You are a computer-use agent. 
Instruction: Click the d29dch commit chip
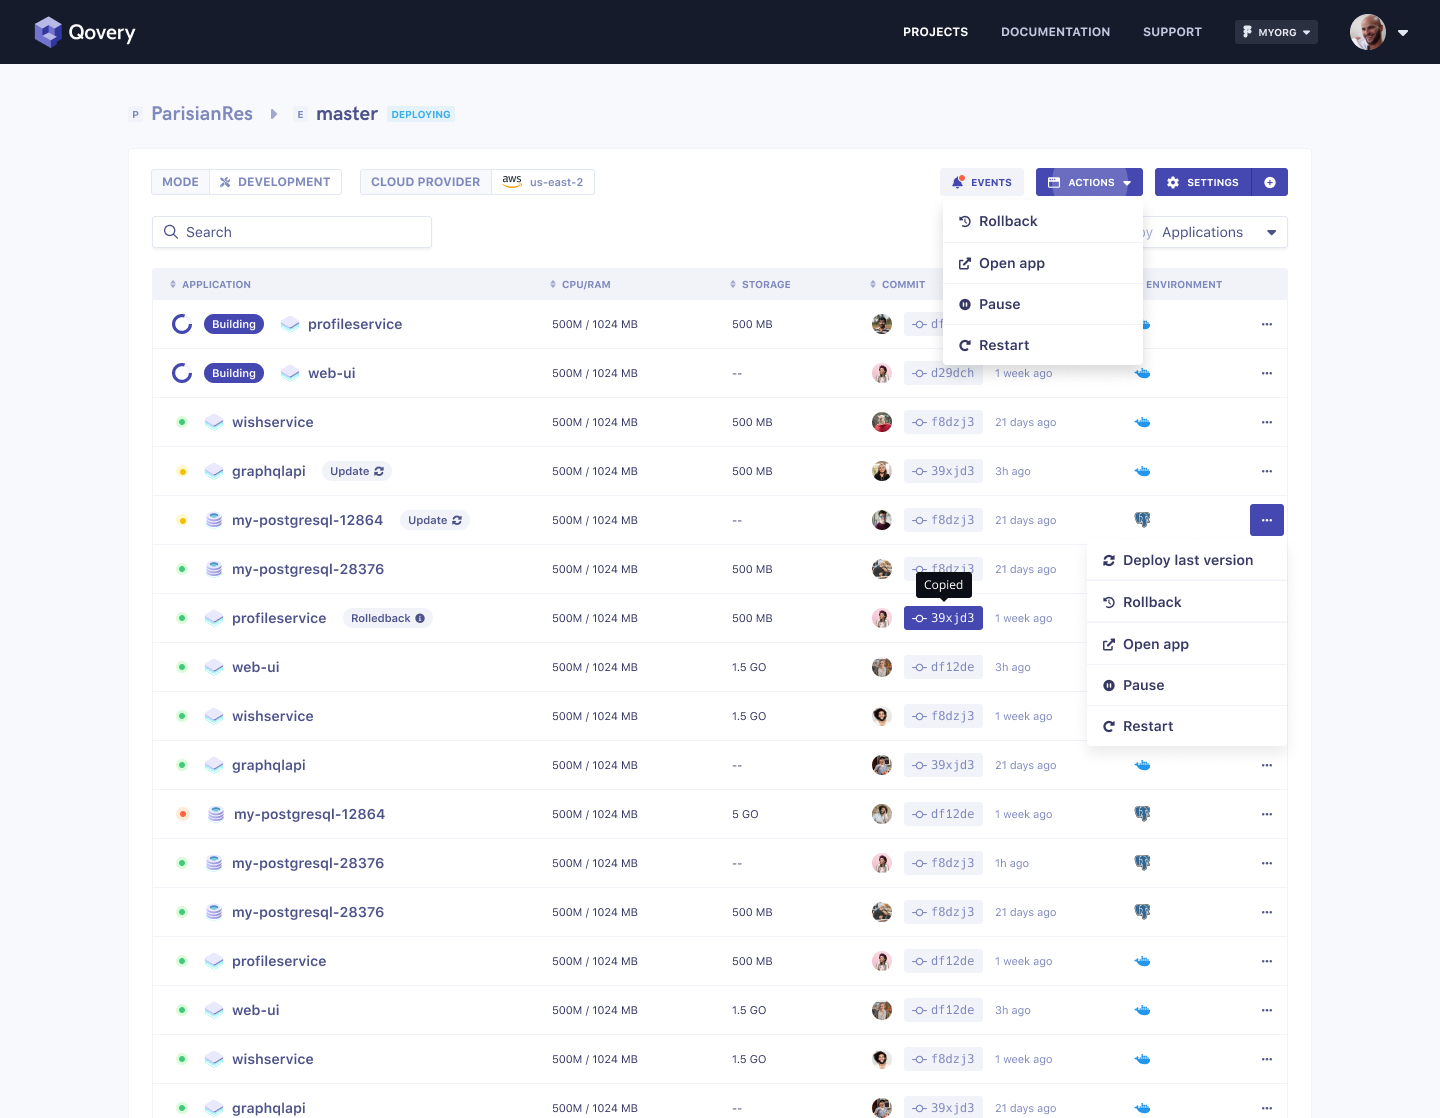coord(943,373)
